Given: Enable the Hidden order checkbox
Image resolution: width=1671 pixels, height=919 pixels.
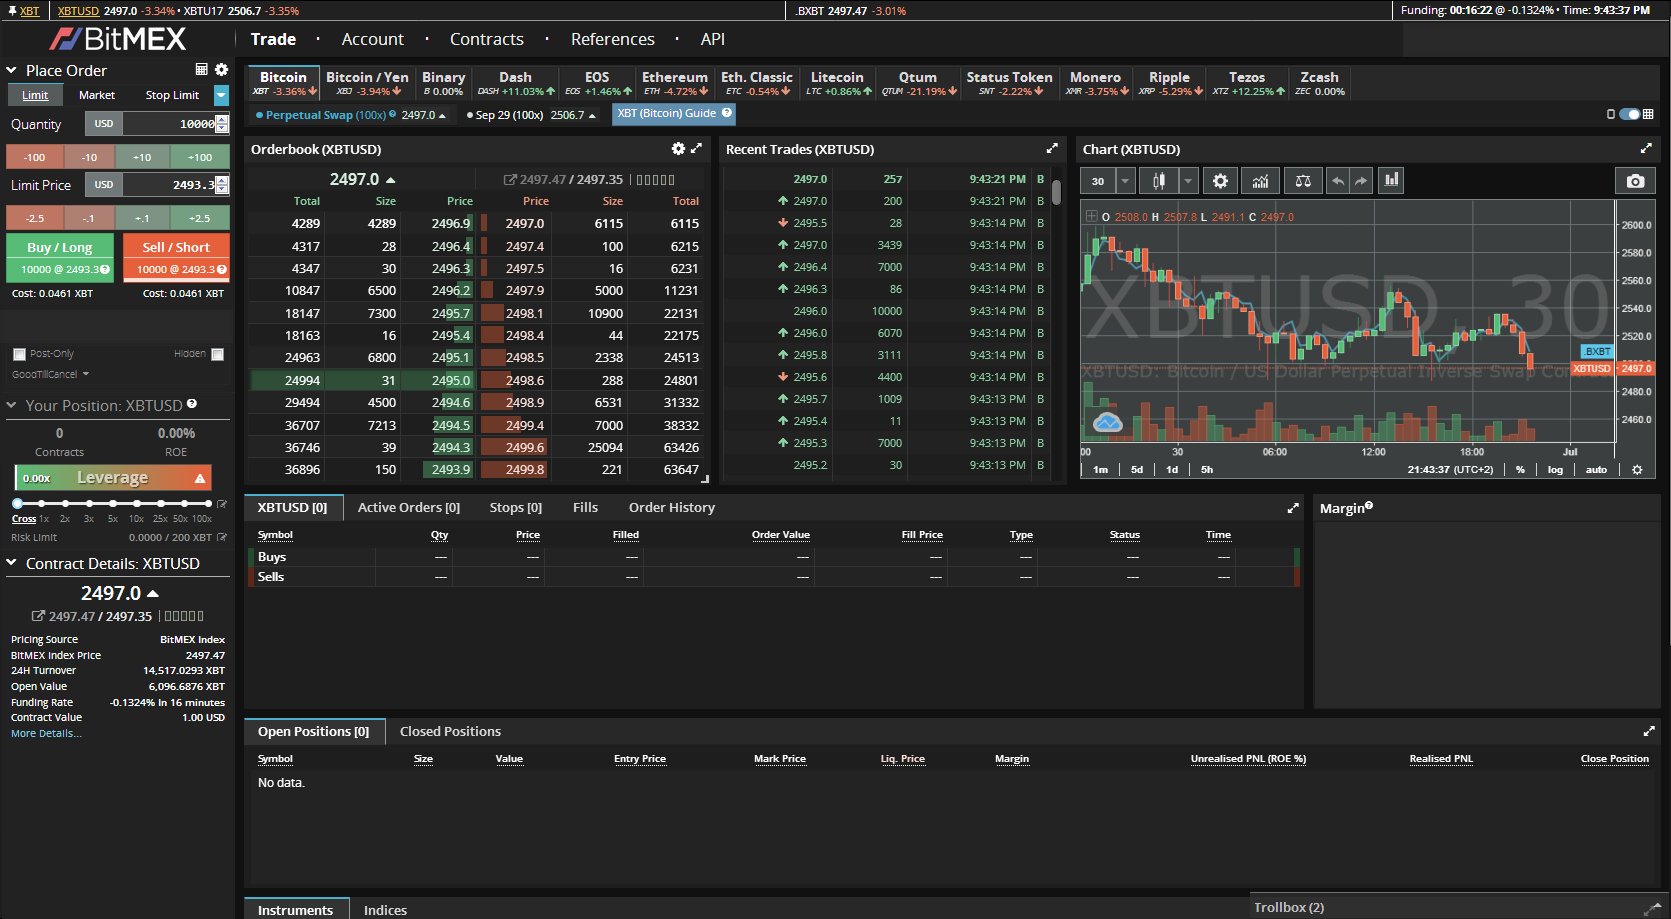Looking at the screenshot, I should pos(218,354).
